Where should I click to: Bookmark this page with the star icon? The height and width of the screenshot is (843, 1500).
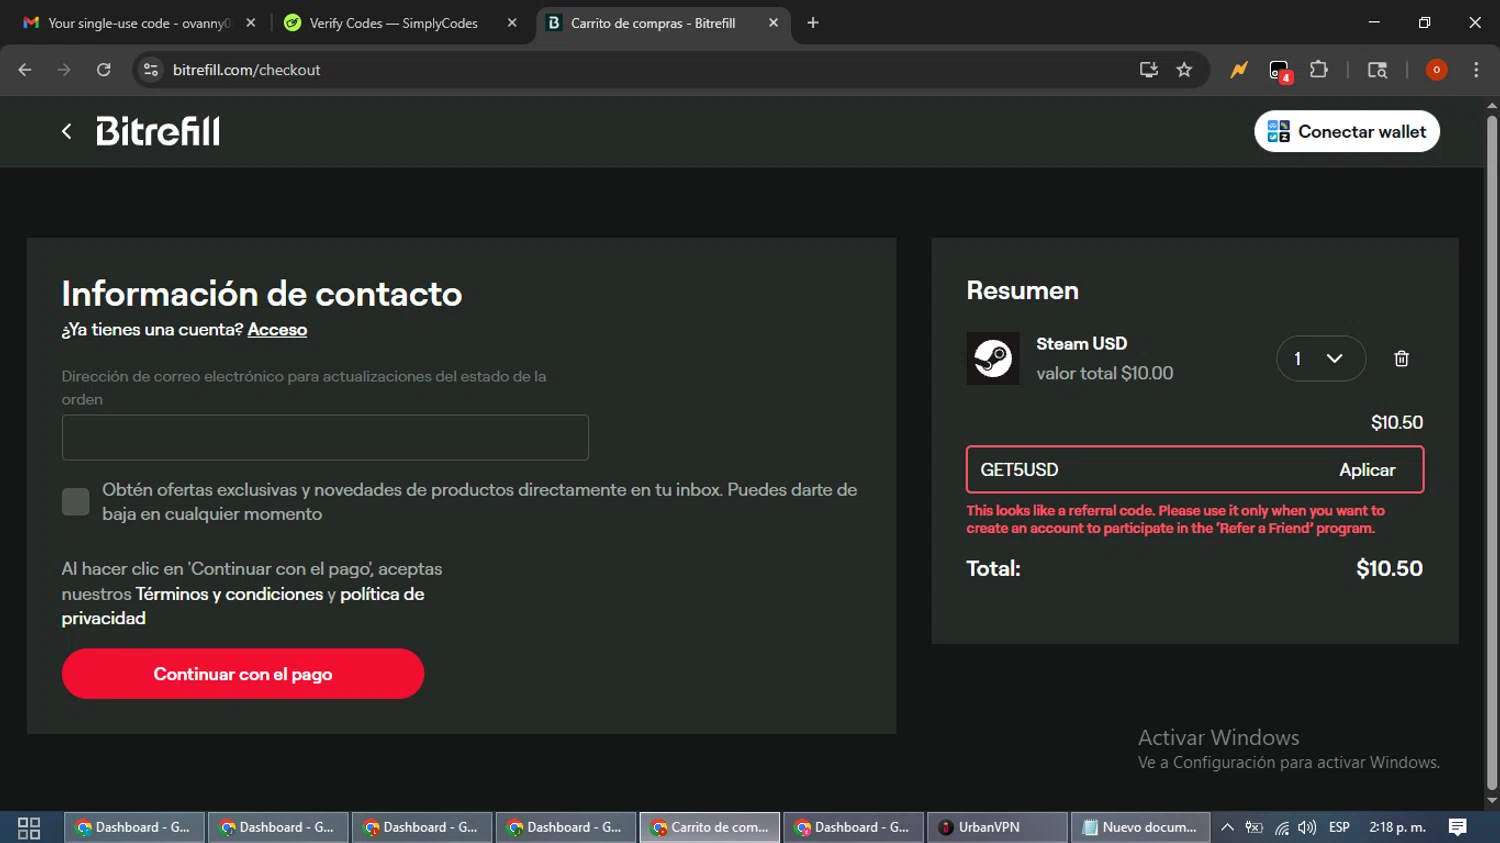click(x=1184, y=70)
